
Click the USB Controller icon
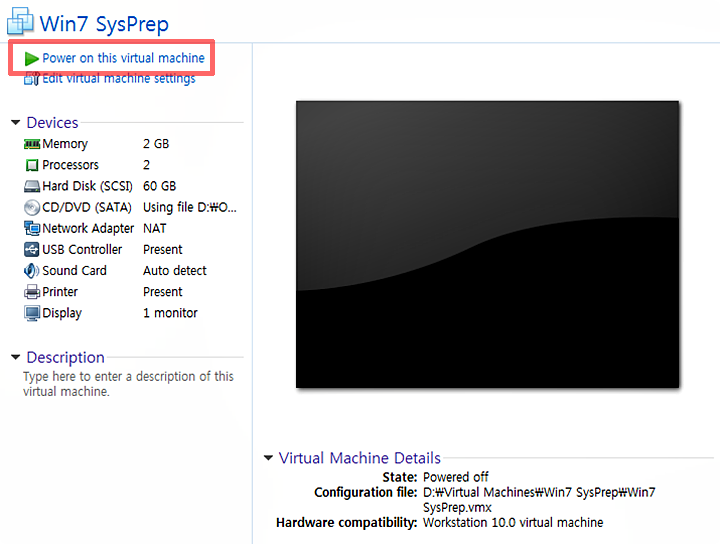coord(32,250)
